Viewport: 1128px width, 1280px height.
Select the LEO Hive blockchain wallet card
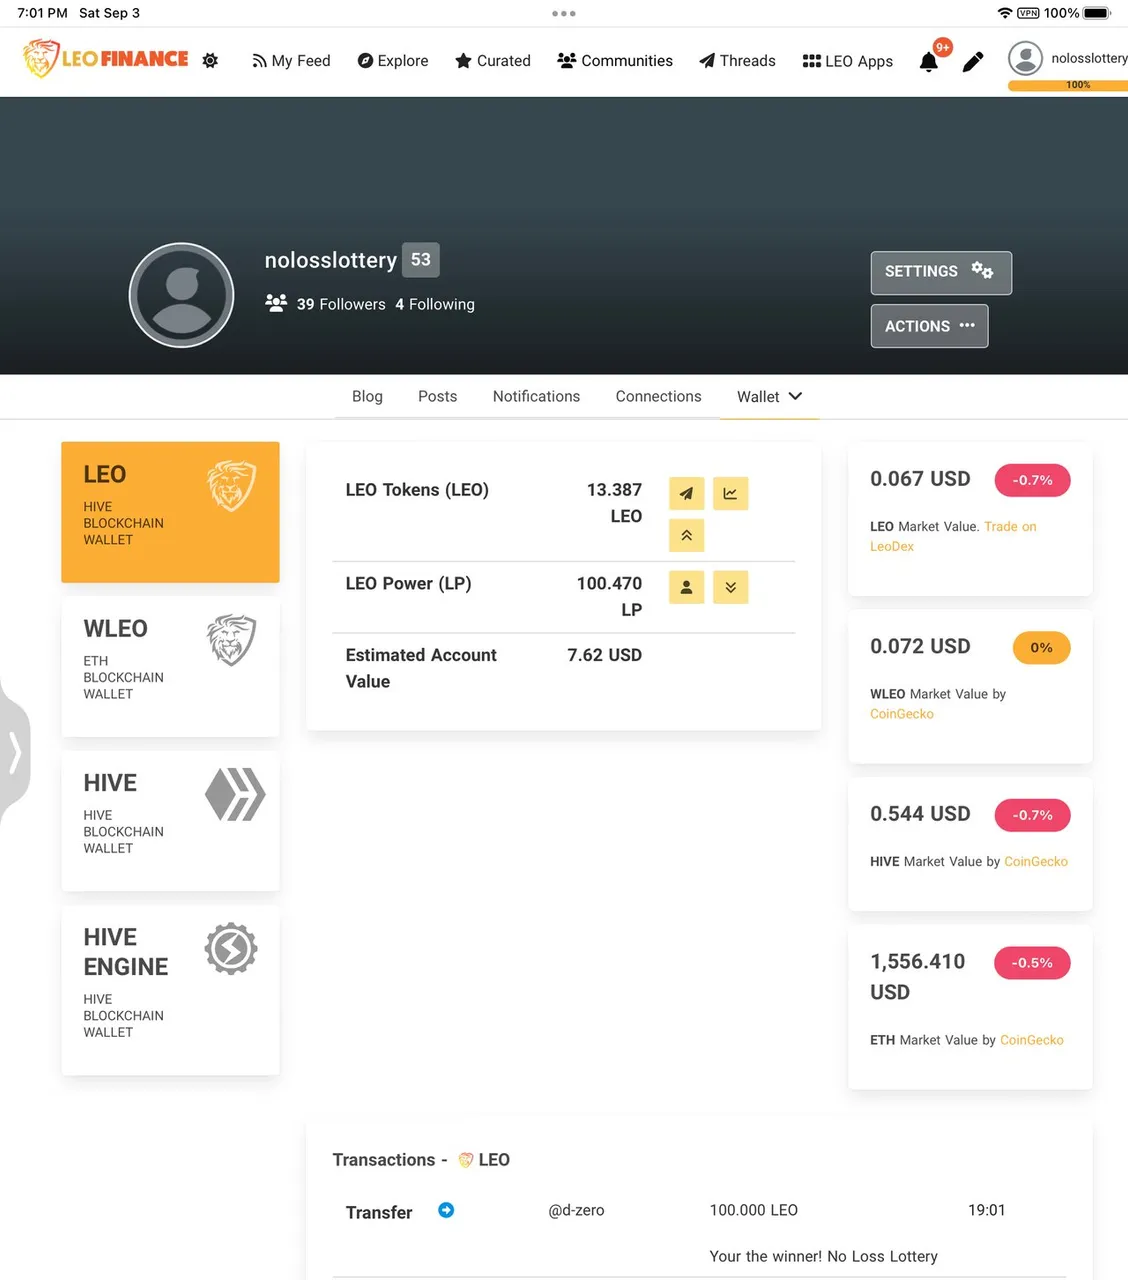click(170, 512)
